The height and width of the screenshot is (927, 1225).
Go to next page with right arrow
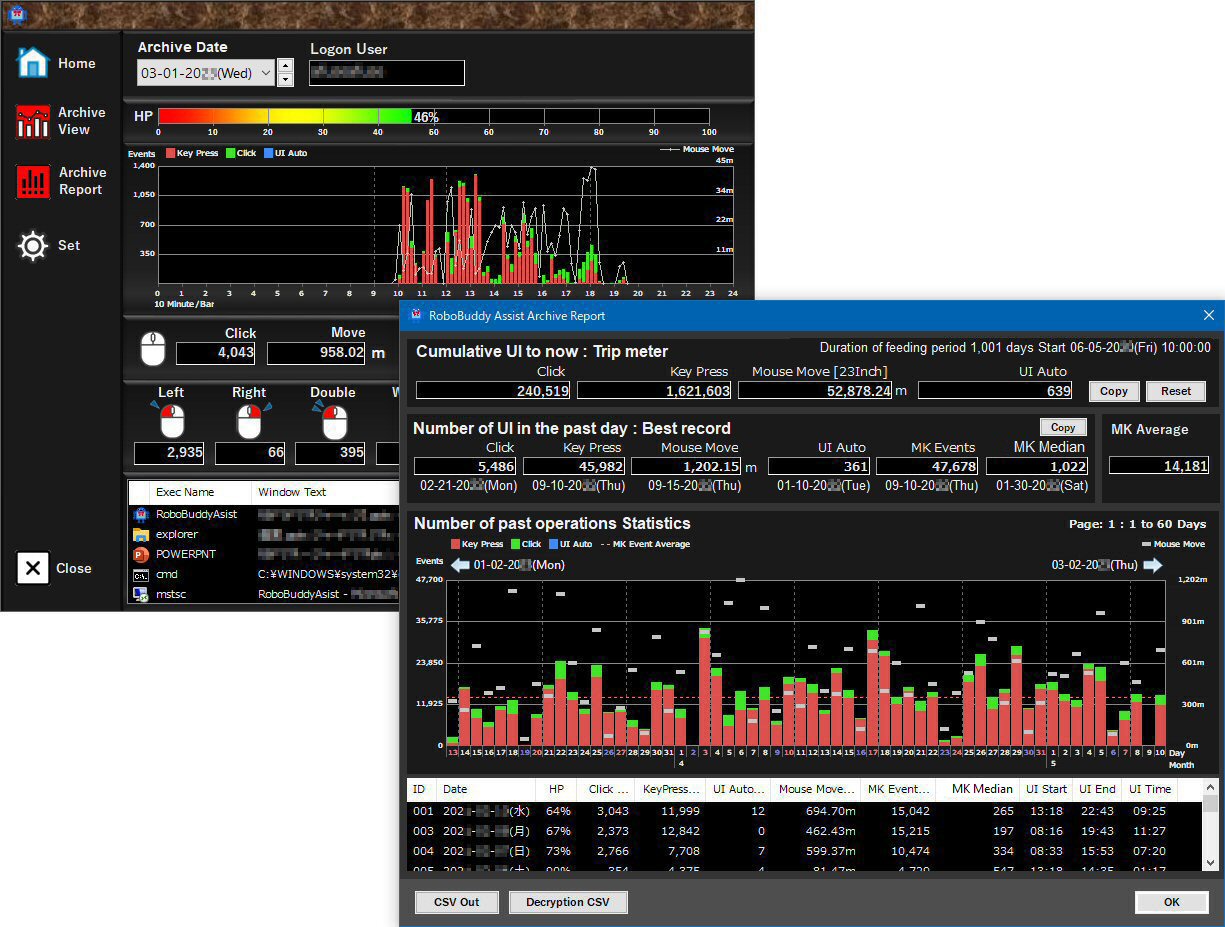pos(1153,565)
